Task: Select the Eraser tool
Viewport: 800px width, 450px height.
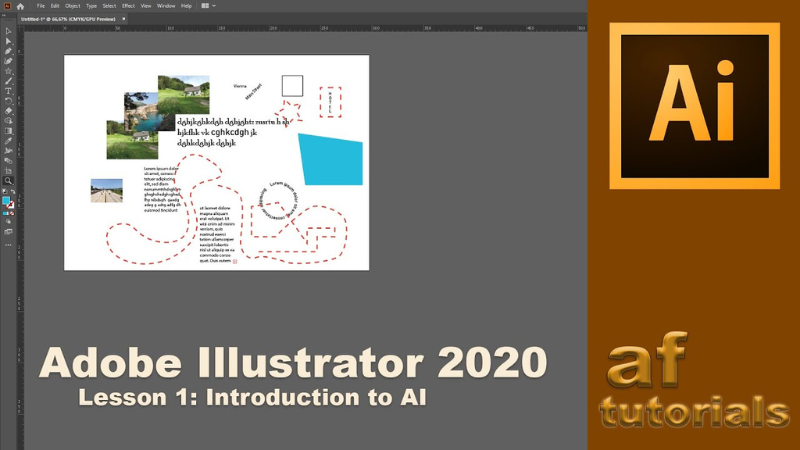Action: pos(8,111)
